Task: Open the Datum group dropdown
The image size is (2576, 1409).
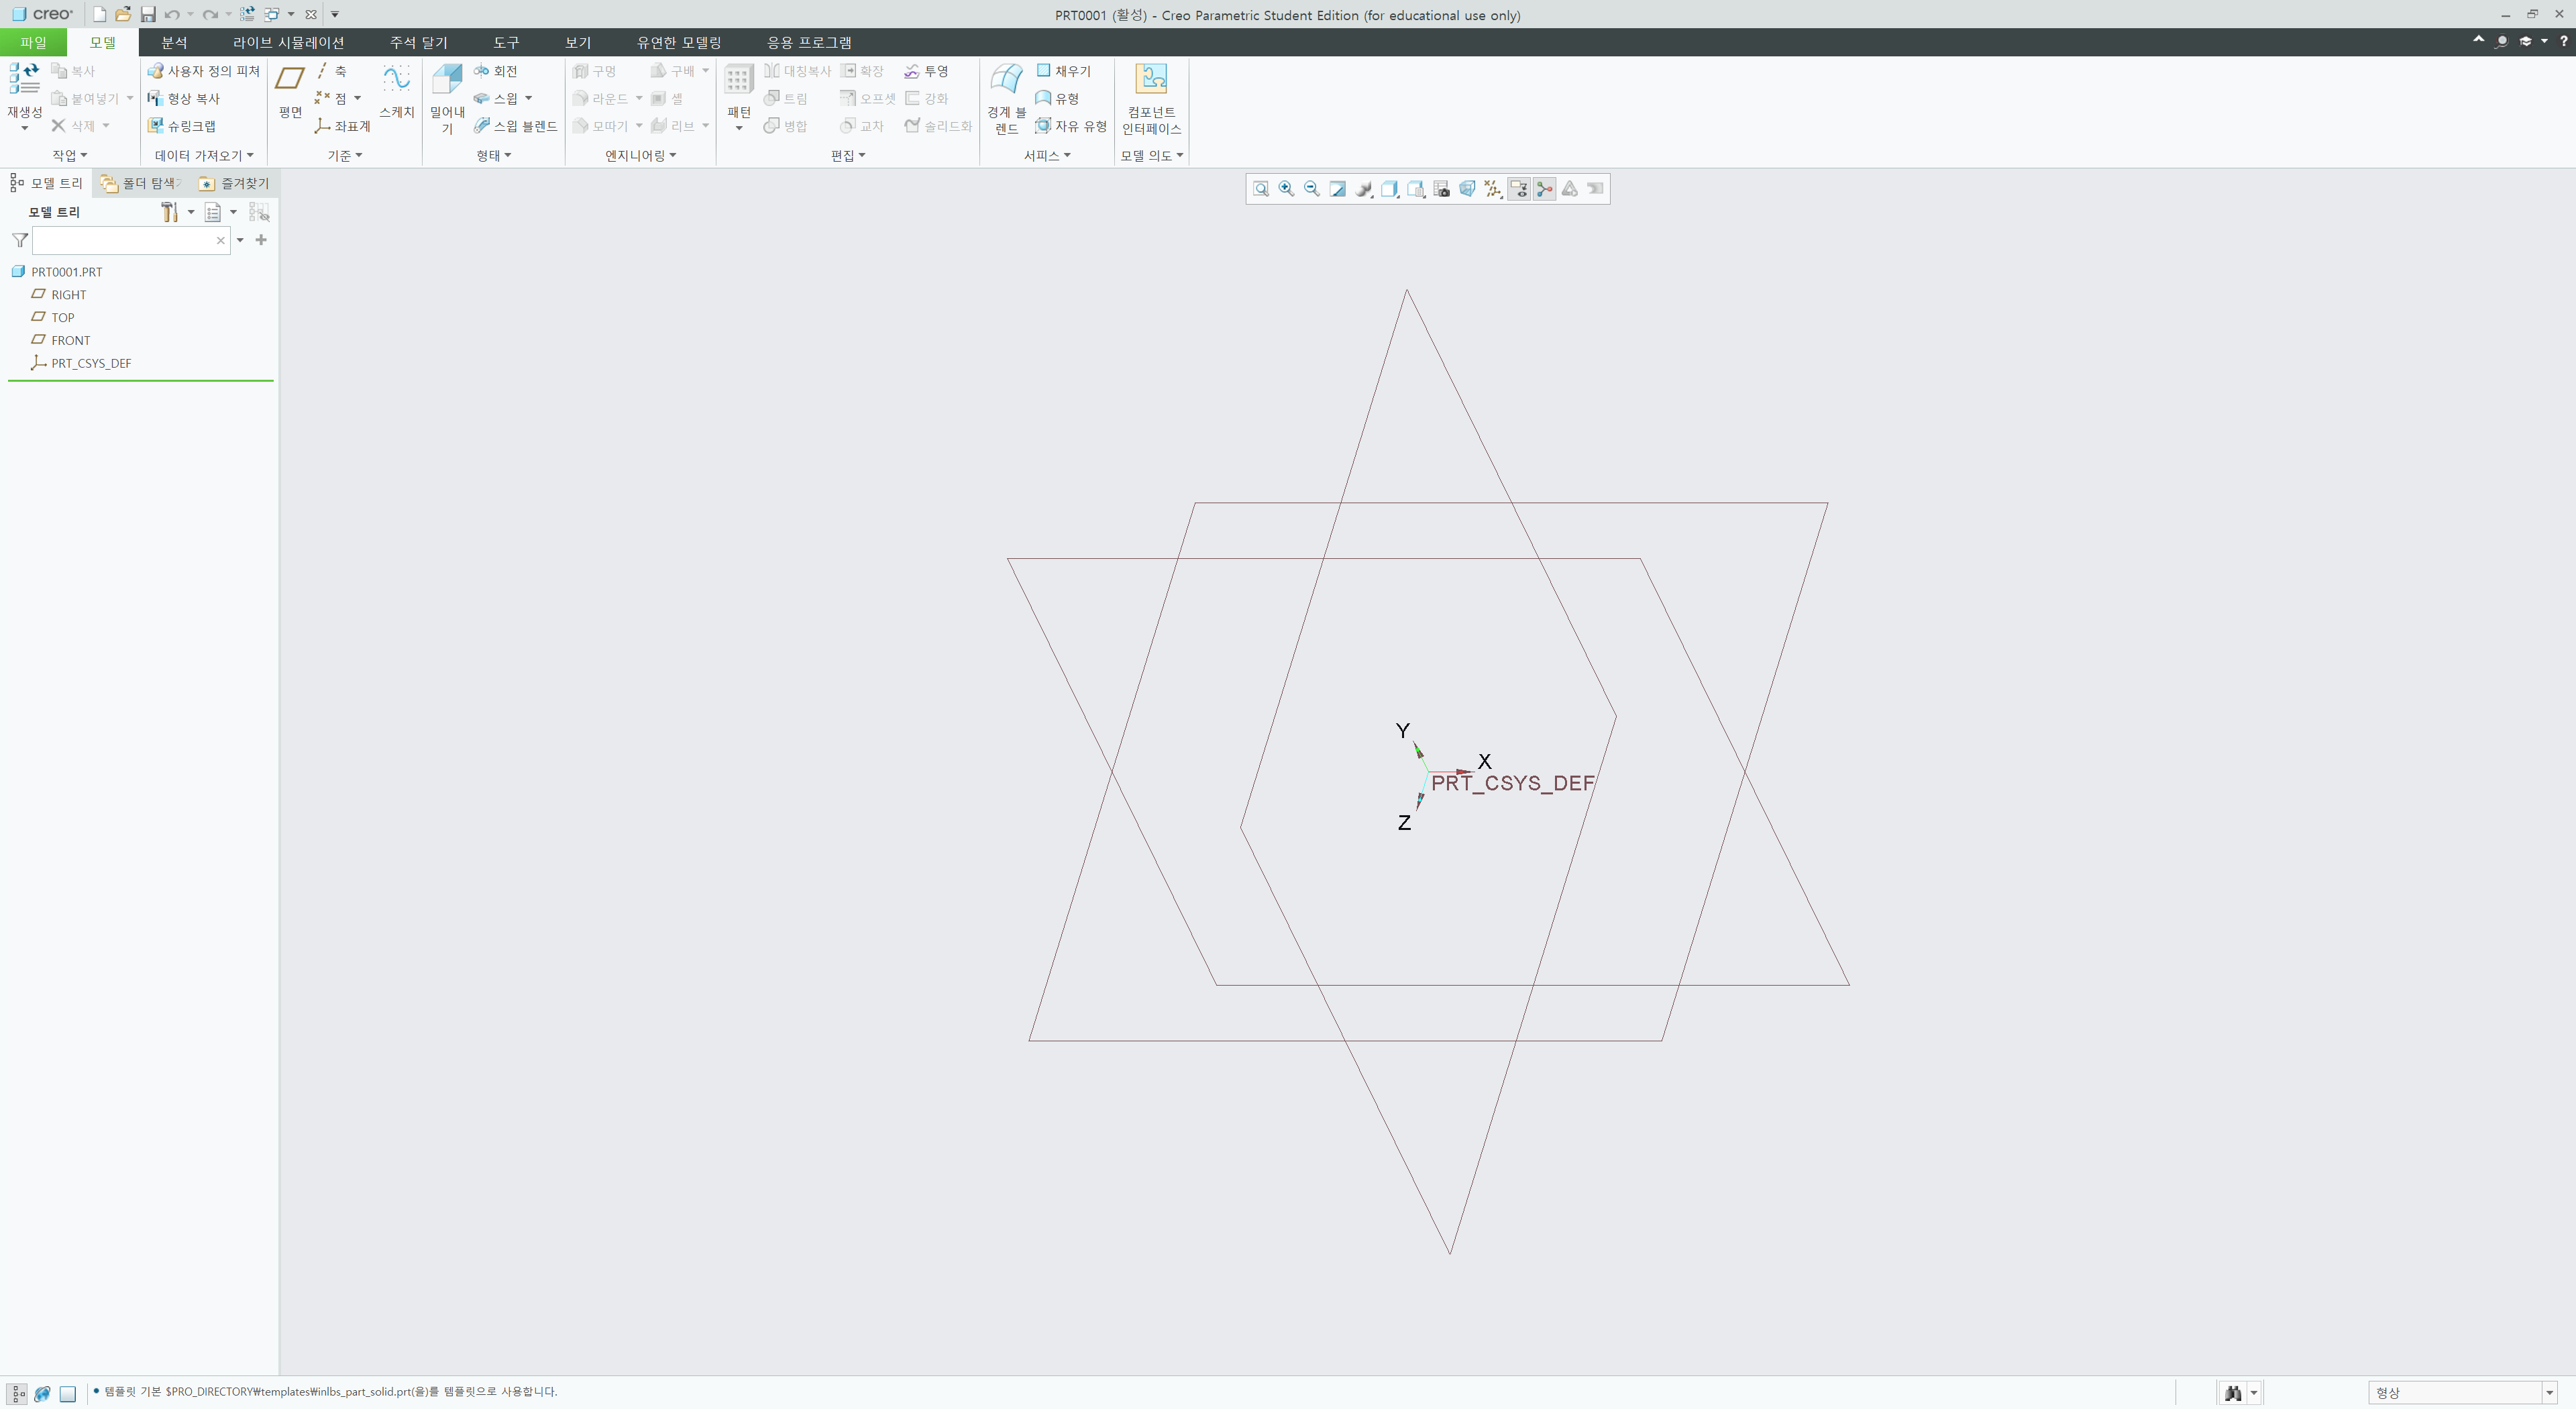Action: coord(345,155)
